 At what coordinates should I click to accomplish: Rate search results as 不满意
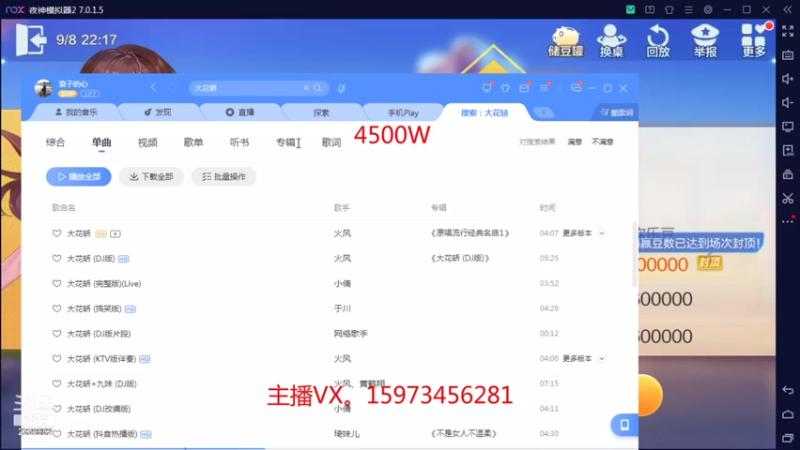point(602,142)
